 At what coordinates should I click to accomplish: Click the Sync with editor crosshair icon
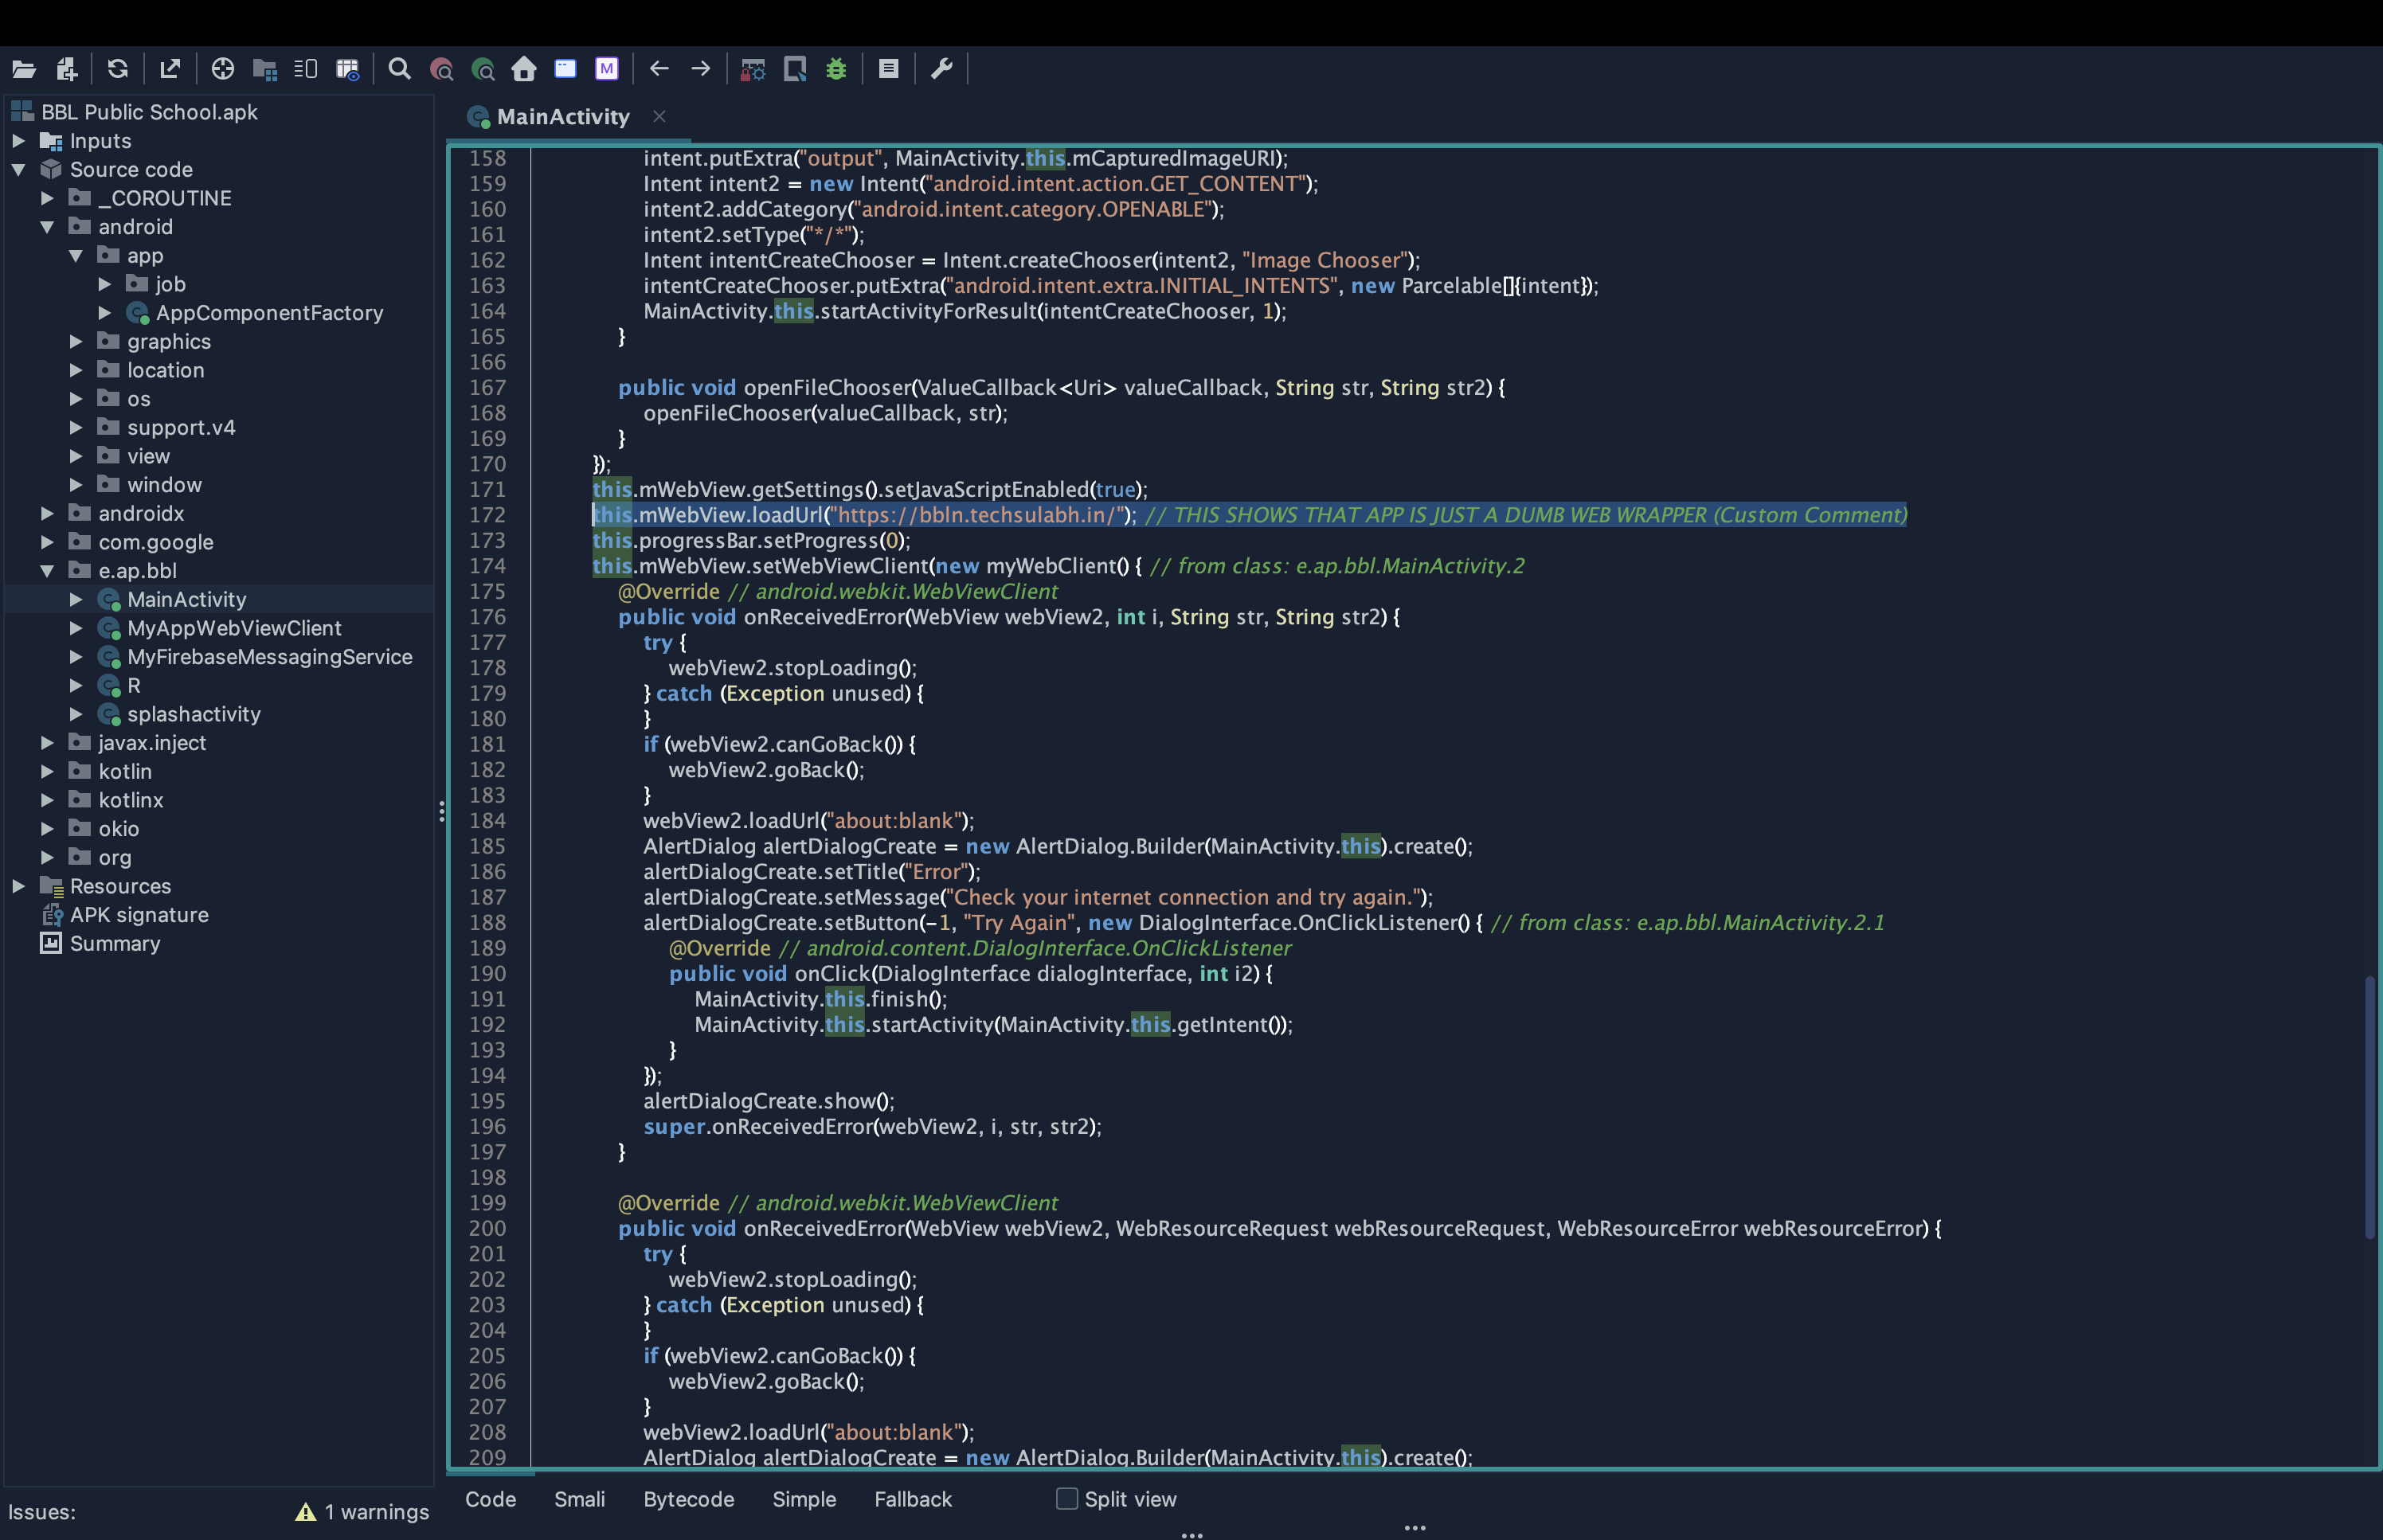(223, 69)
